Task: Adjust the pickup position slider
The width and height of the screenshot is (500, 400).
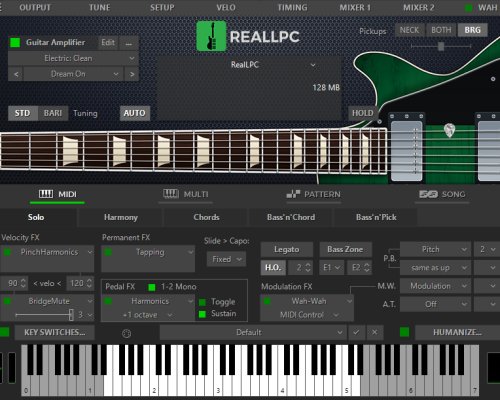Action: pos(441,46)
